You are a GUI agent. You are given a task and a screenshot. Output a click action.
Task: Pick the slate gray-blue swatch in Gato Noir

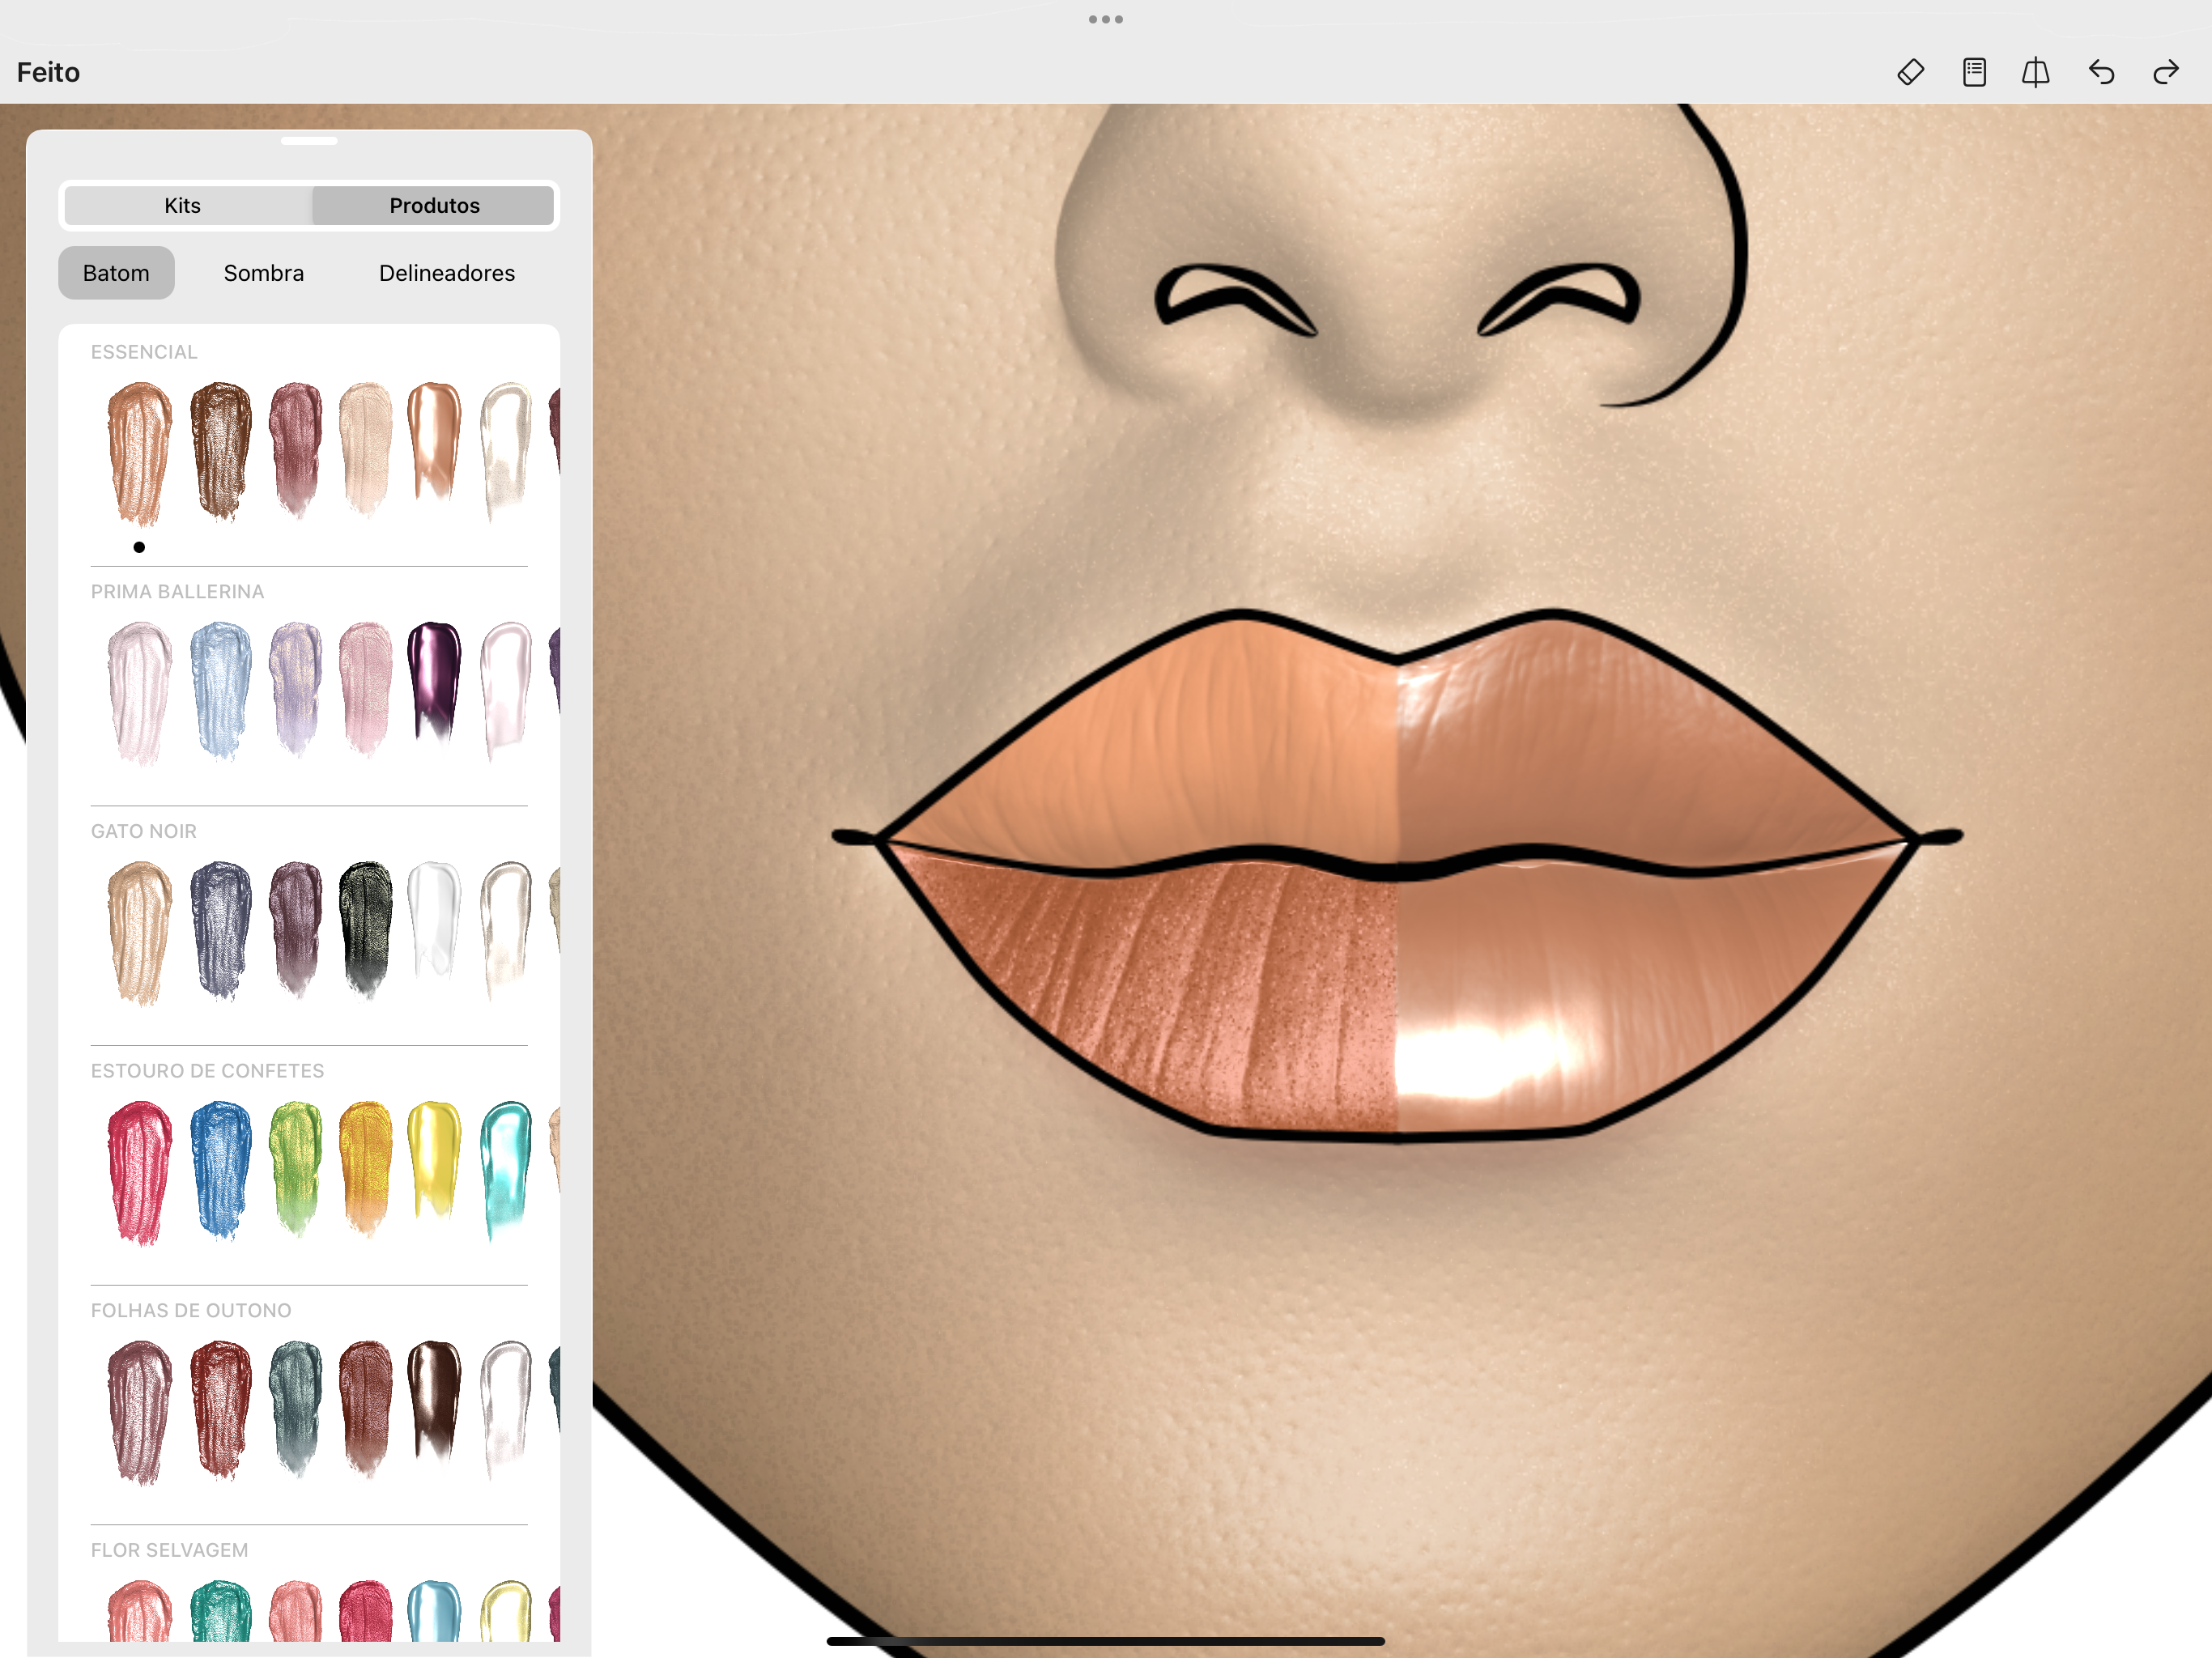click(x=220, y=931)
